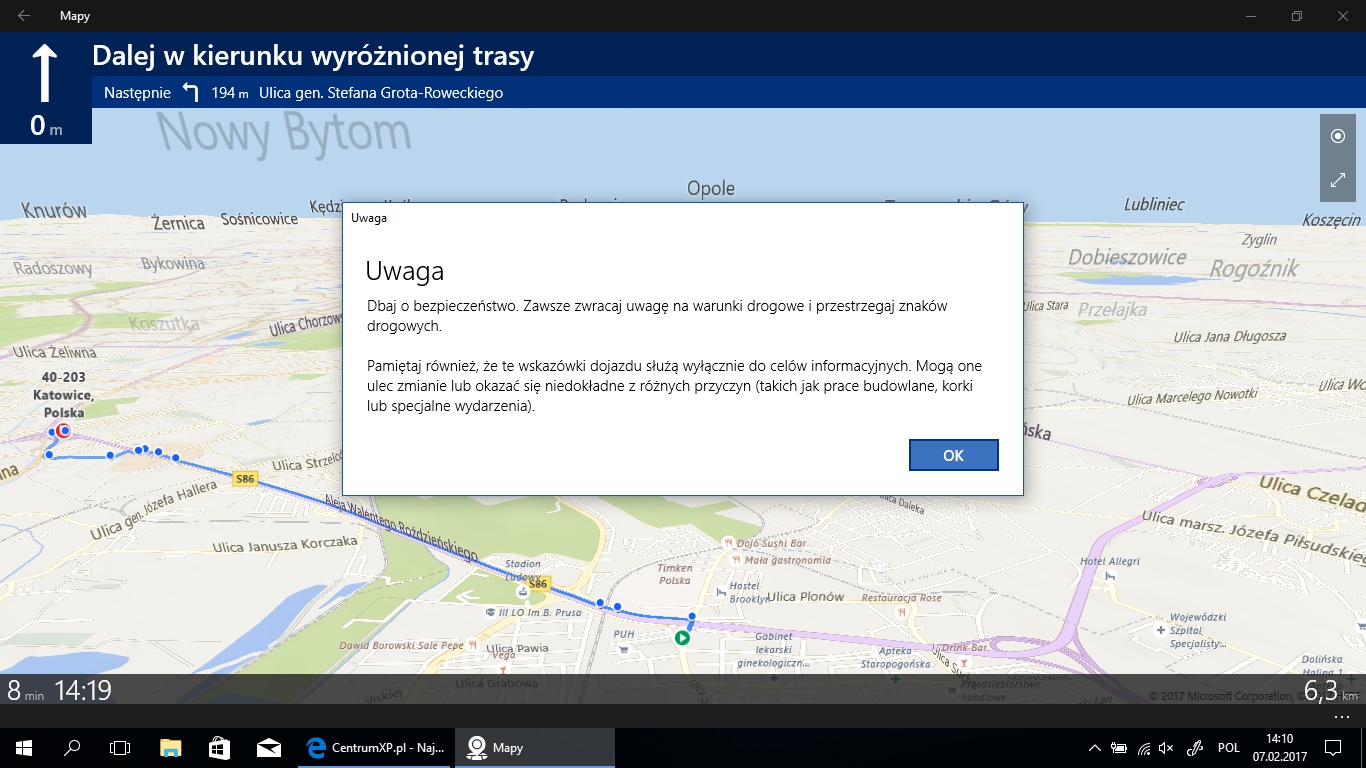This screenshot has height=768, width=1366.
Task: Open Windows taskbar search
Action: pyautogui.click(x=72, y=747)
